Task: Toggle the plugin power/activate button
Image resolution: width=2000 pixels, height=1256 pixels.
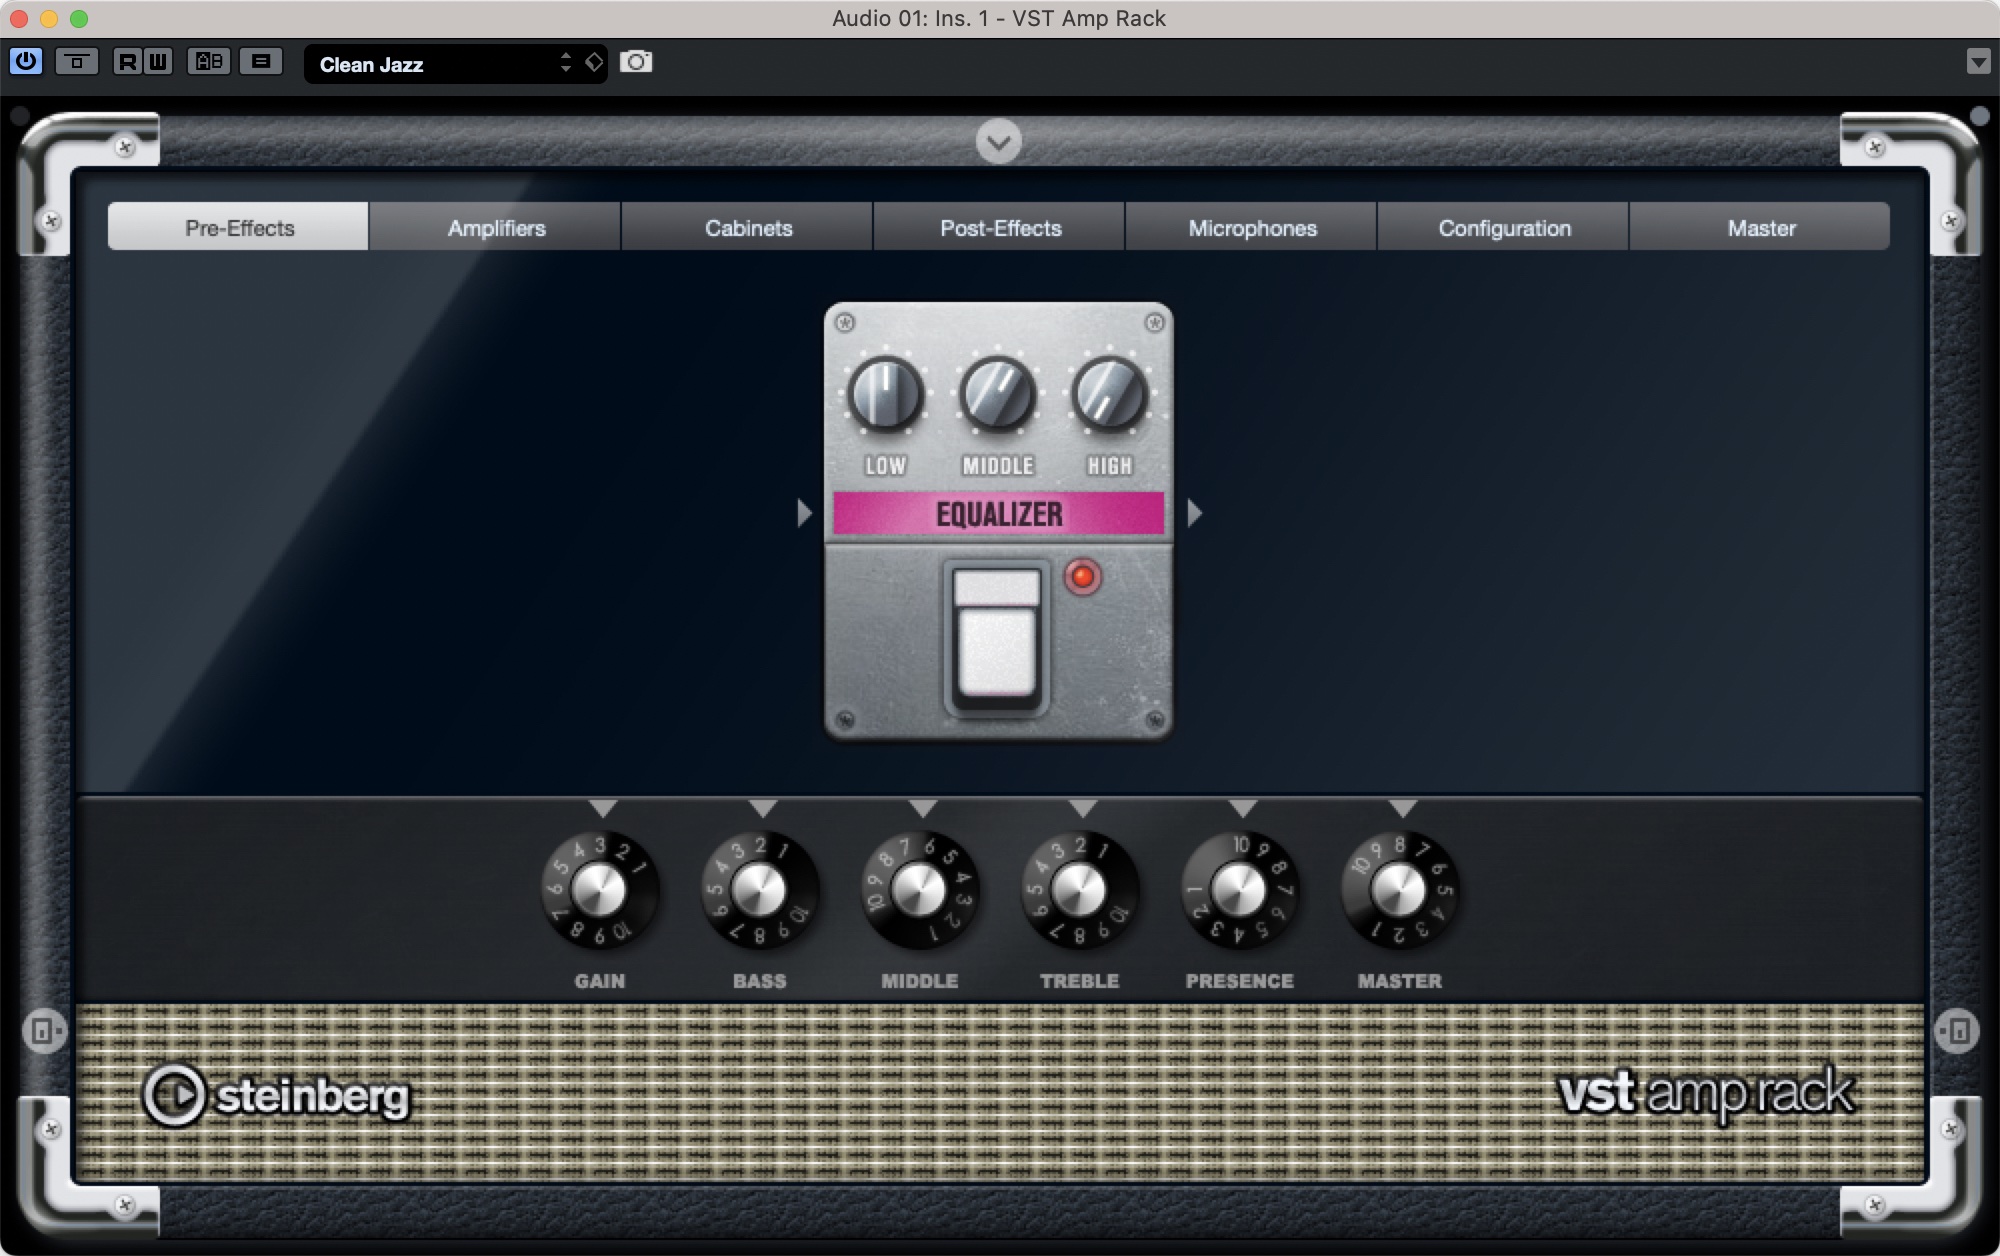Action: point(26,62)
